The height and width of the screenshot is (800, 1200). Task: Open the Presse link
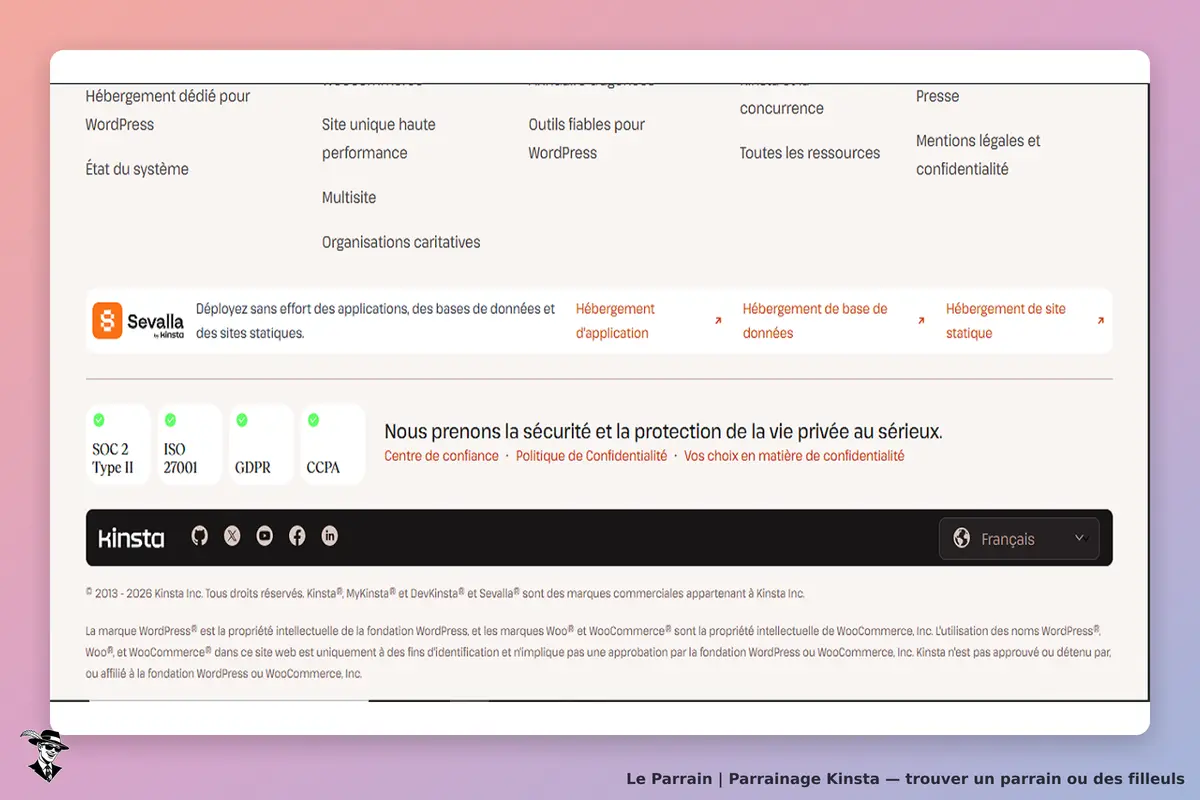pos(938,96)
